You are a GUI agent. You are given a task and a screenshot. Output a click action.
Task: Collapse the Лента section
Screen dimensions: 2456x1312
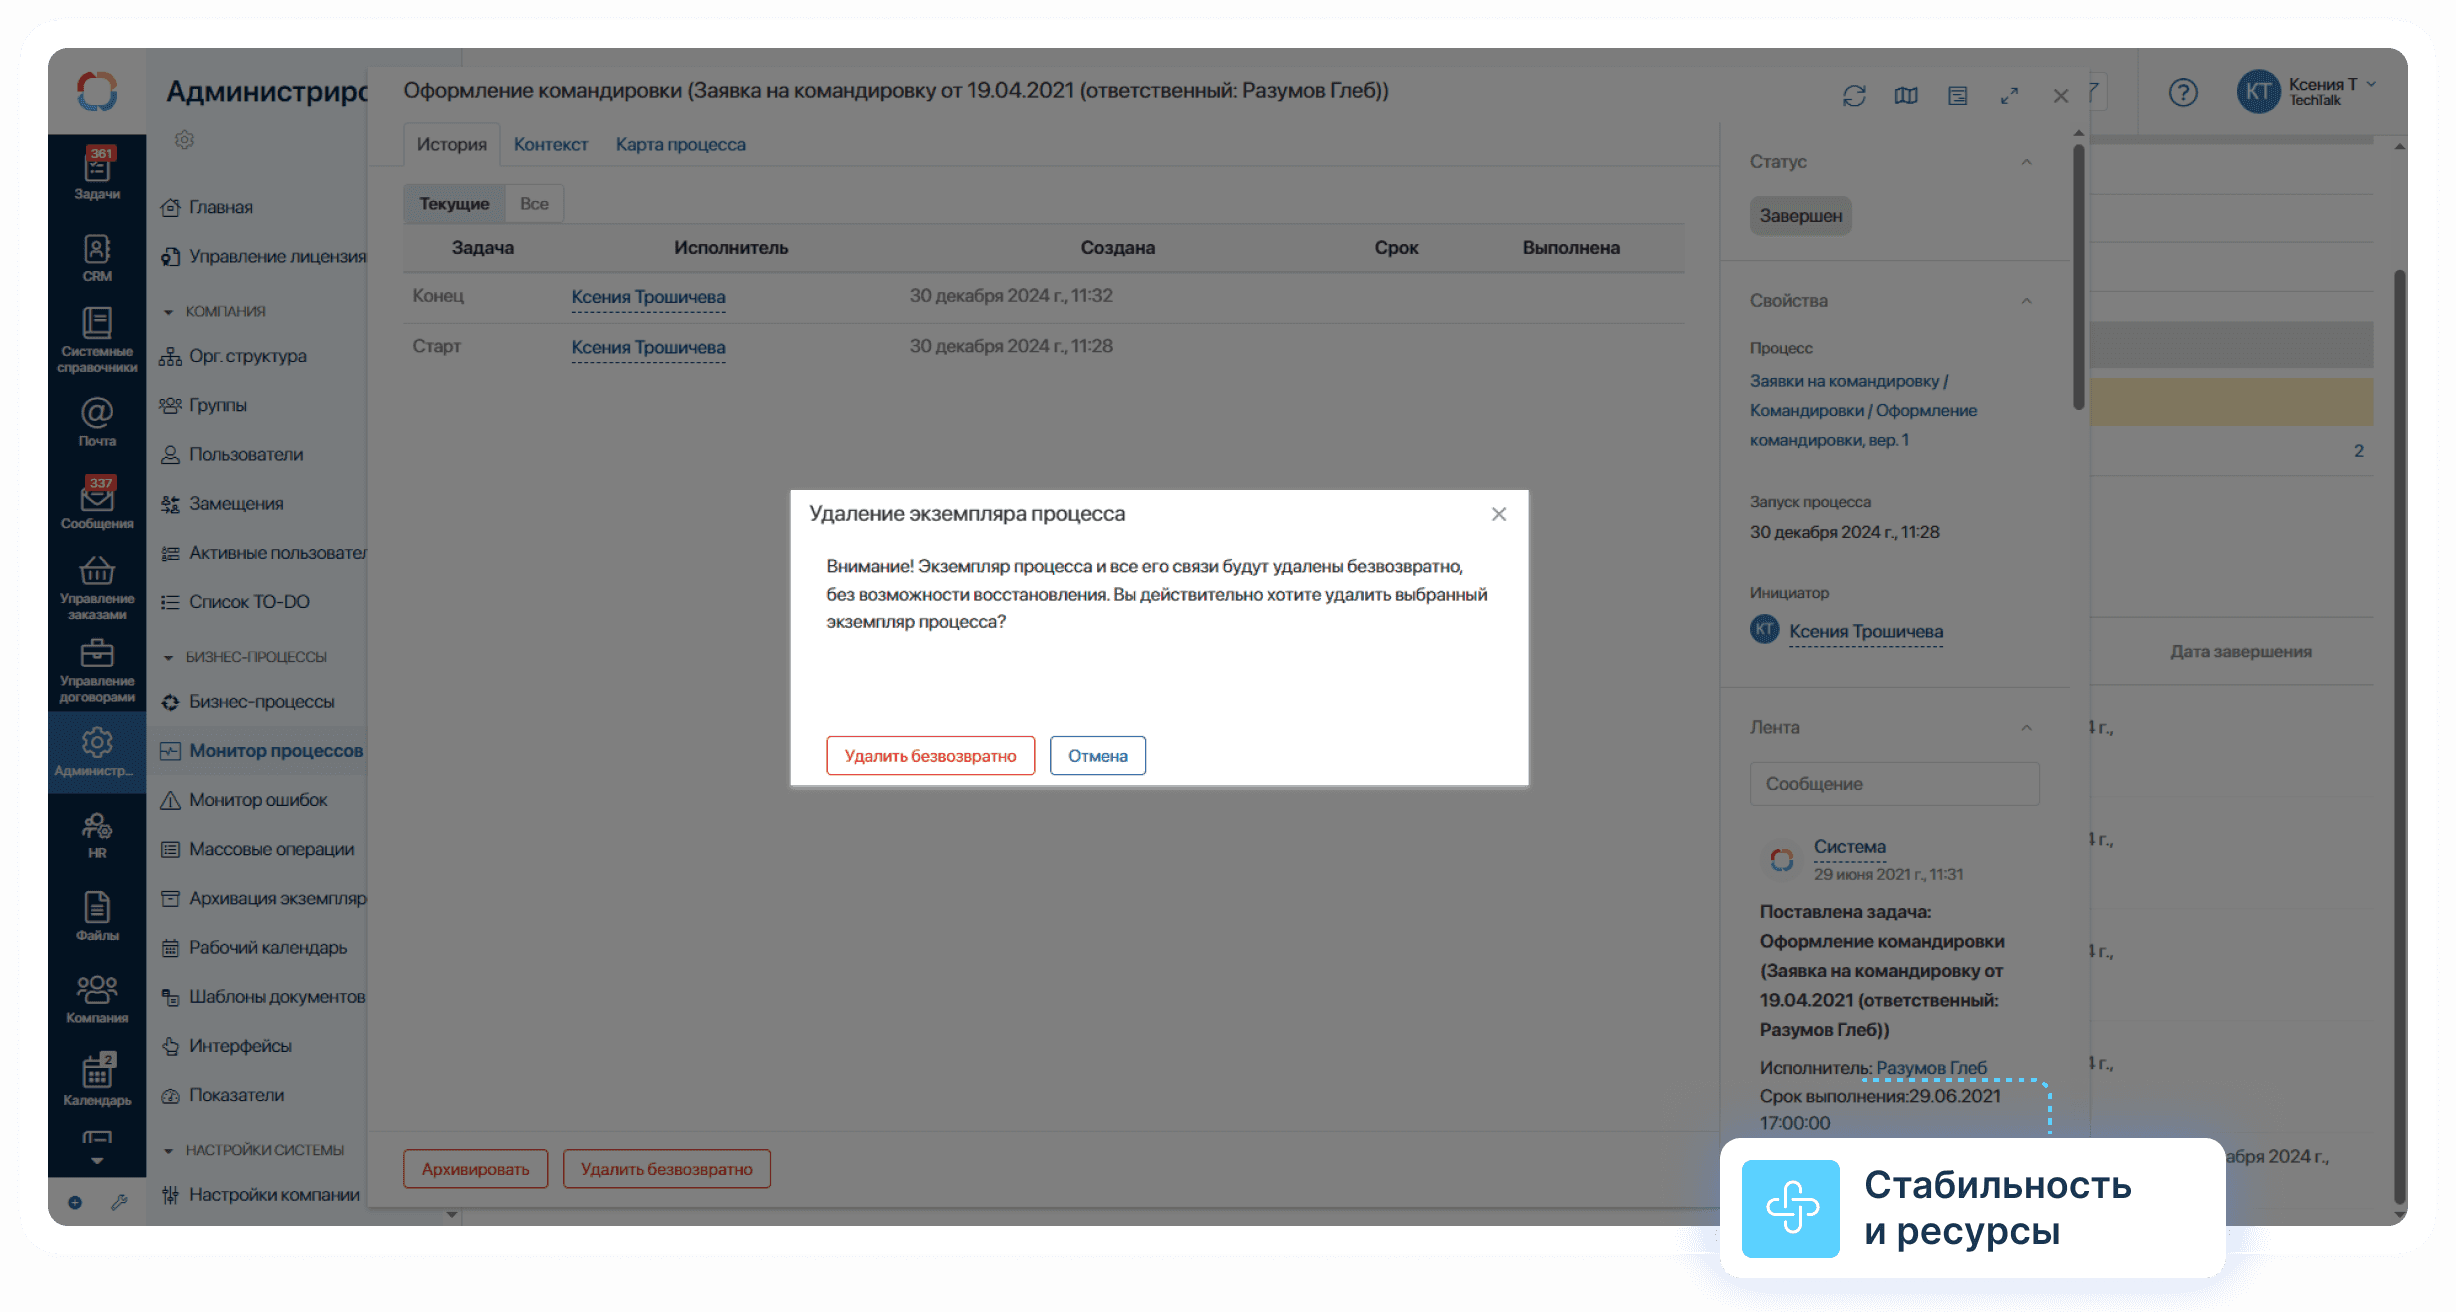coord(2026,728)
